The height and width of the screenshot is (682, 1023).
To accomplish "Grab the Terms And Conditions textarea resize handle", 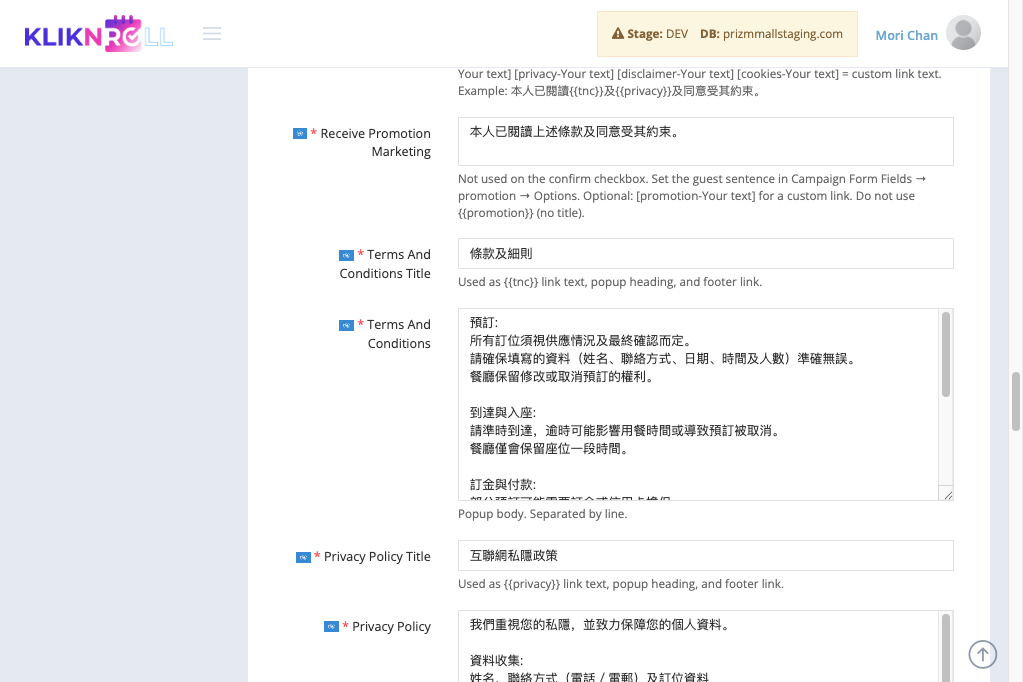I will 947,495.
